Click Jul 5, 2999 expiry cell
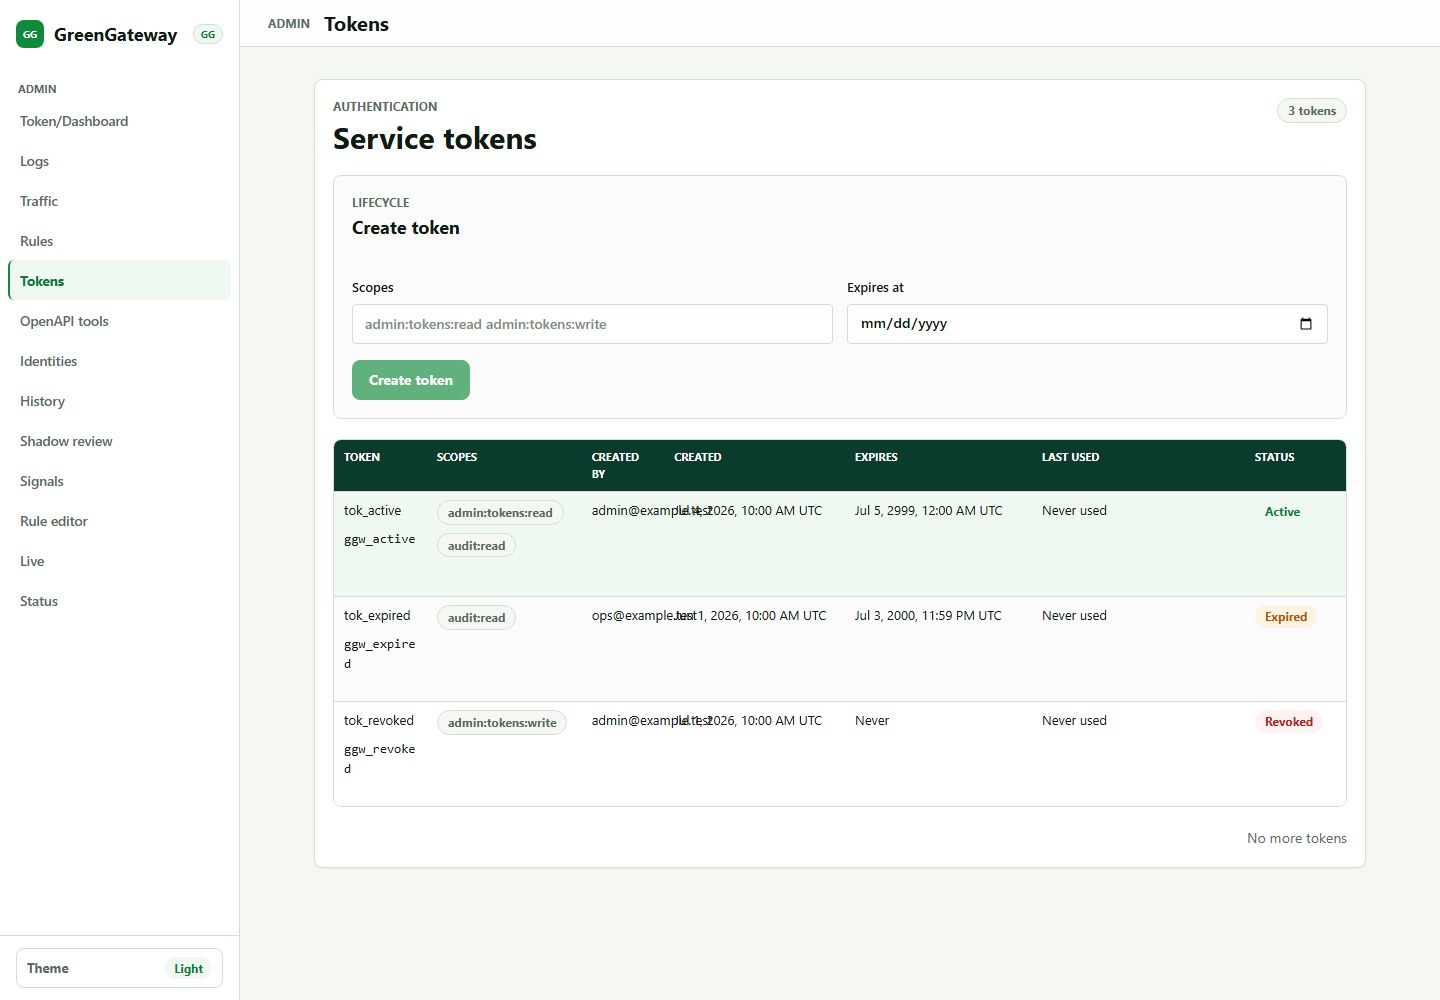Viewport: 1440px width, 1000px height. click(x=928, y=510)
